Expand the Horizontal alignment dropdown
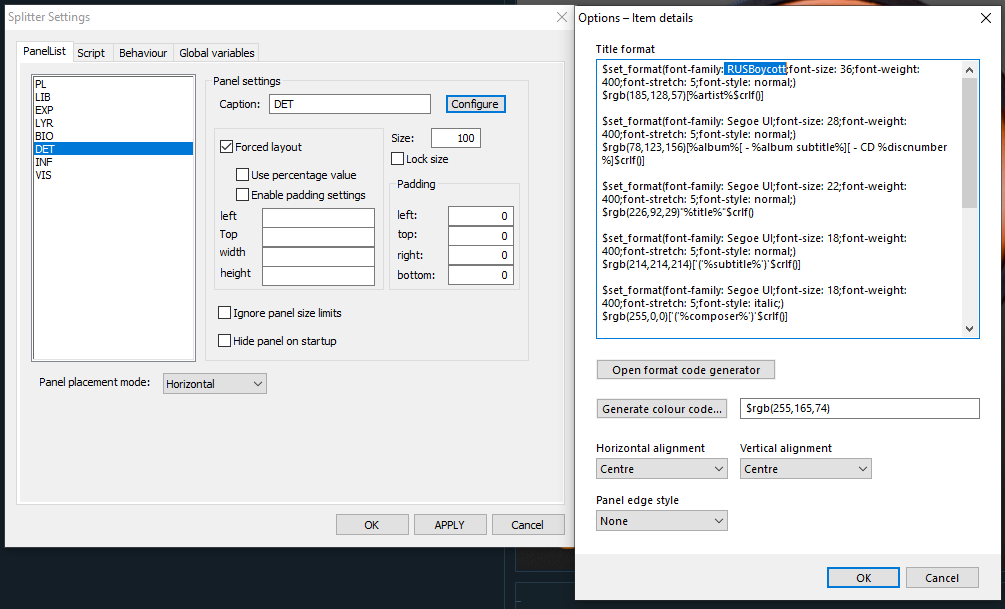Viewport: 1005px width, 609px height. coord(662,469)
